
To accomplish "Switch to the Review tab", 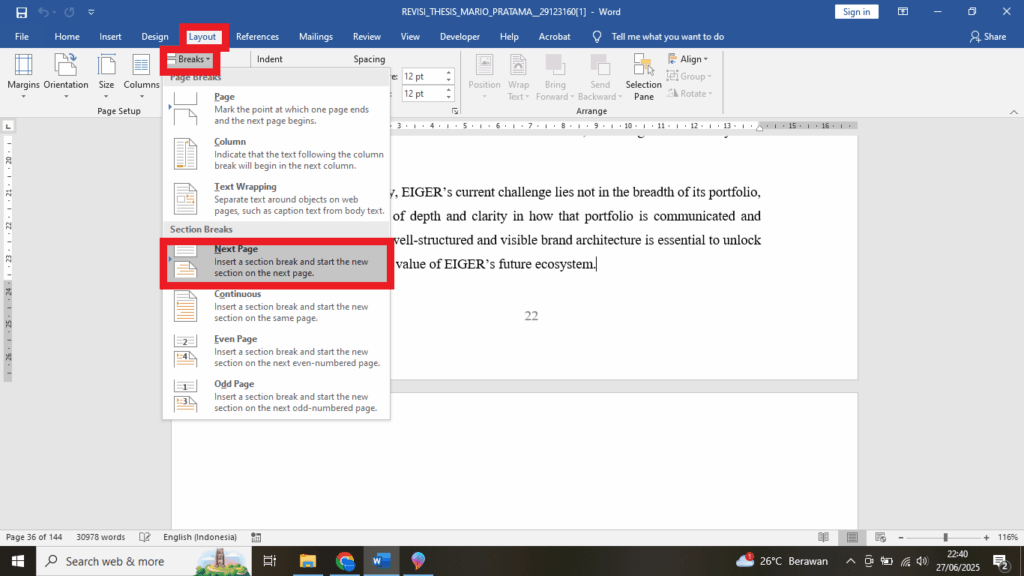I will pyautogui.click(x=366, y=37).
